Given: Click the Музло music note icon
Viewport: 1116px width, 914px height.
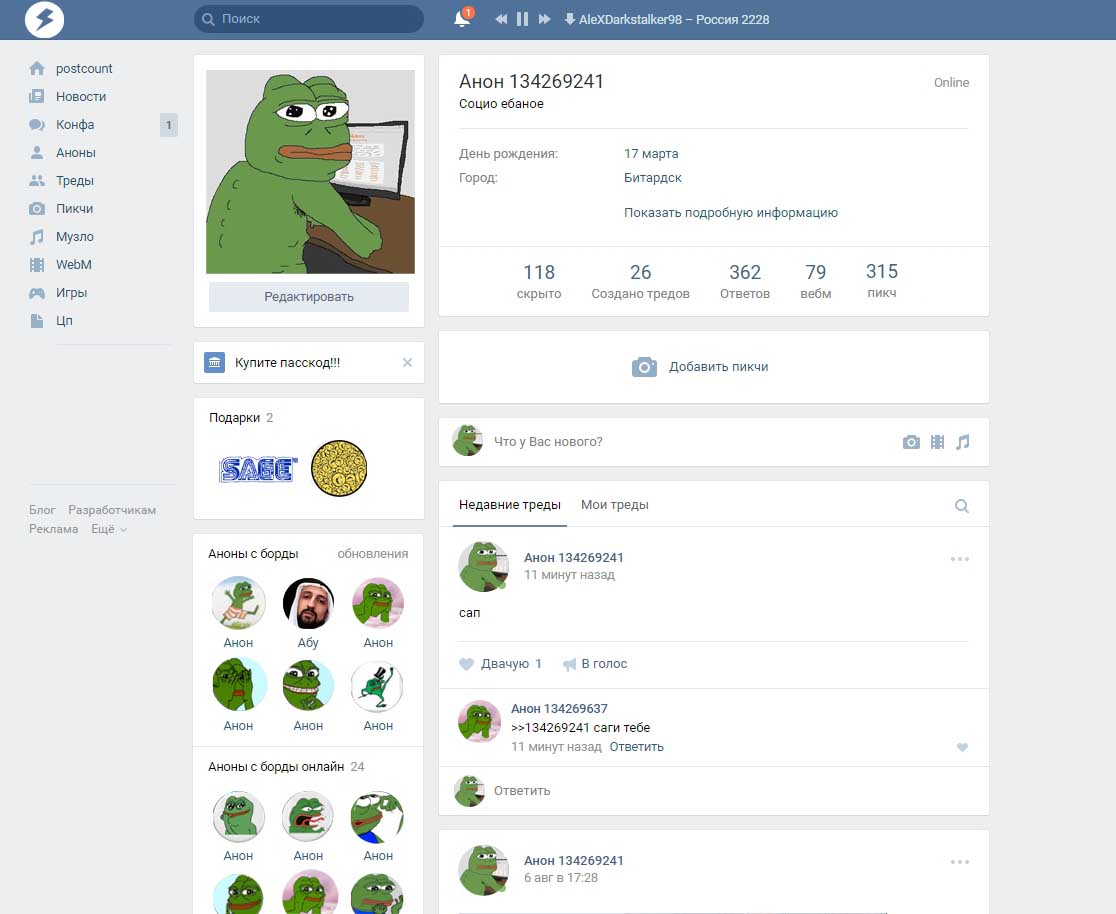Looking at the screenshot, I should point(37,237).
